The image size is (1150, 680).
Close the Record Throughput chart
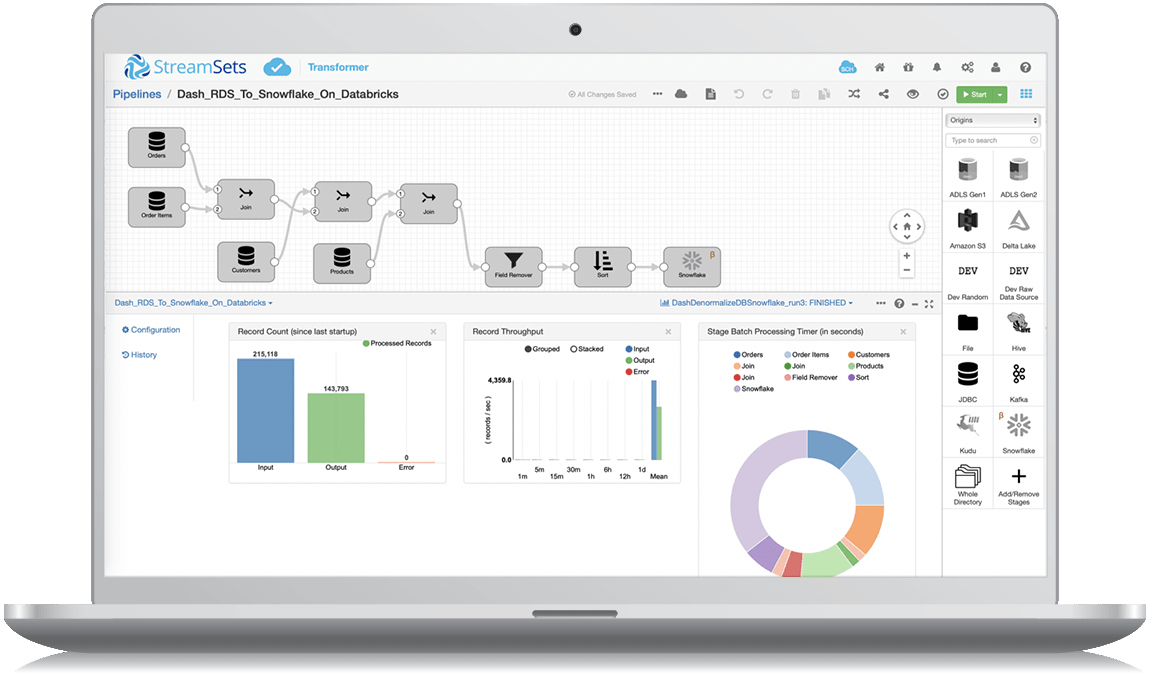668,332
